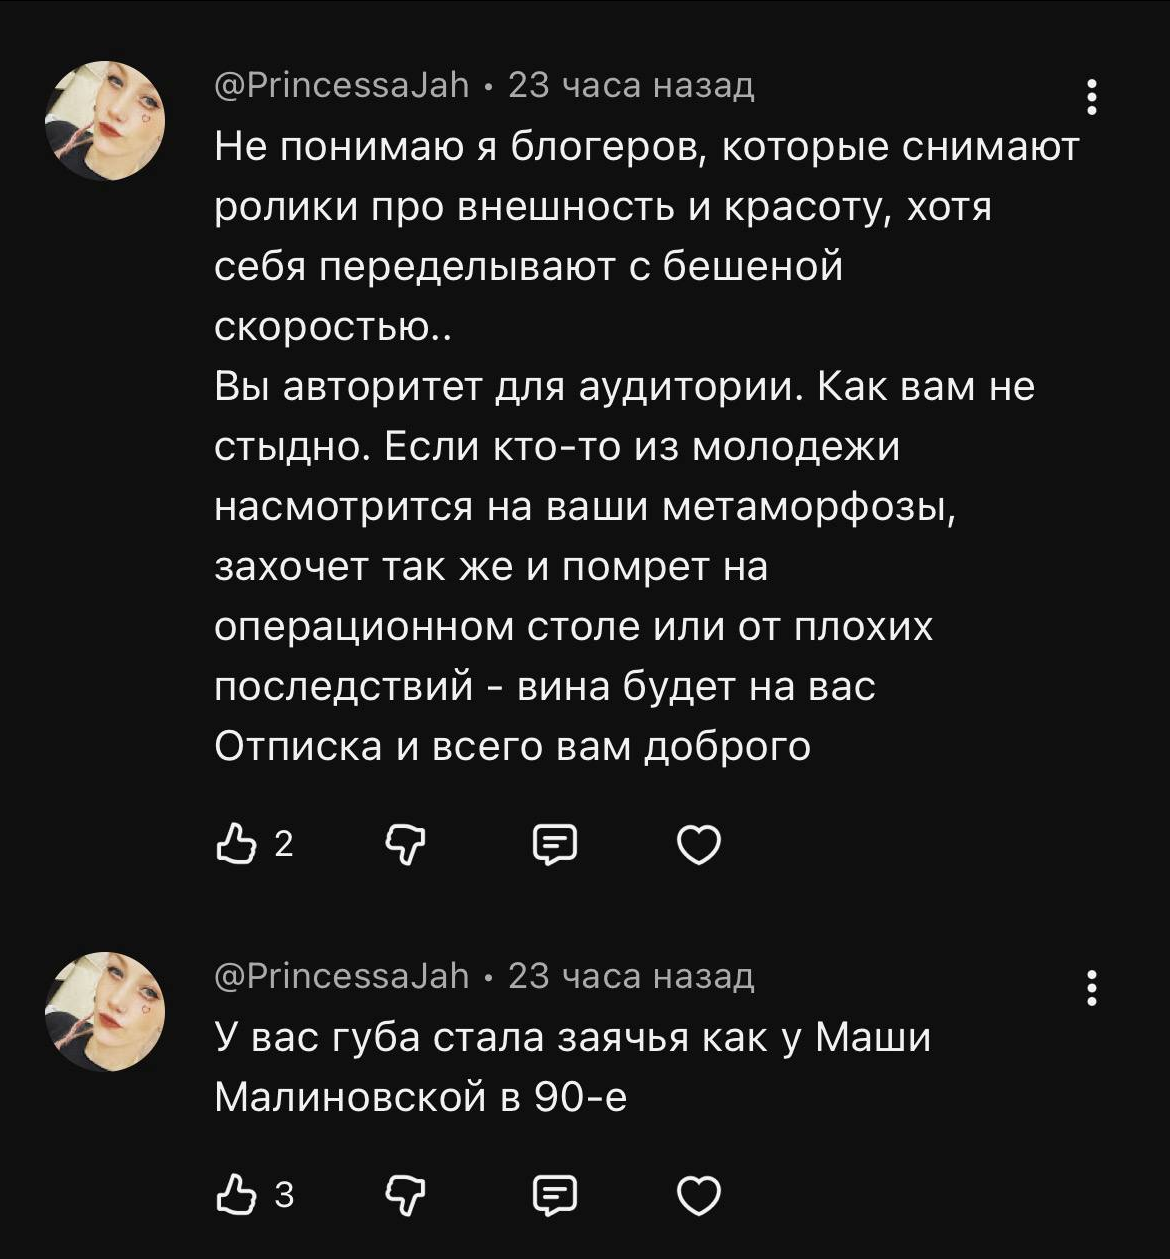1170x1259 pixels.
Task: Open the @PrincessaJah username above the "У вас губа" comment
Action: 342,975
